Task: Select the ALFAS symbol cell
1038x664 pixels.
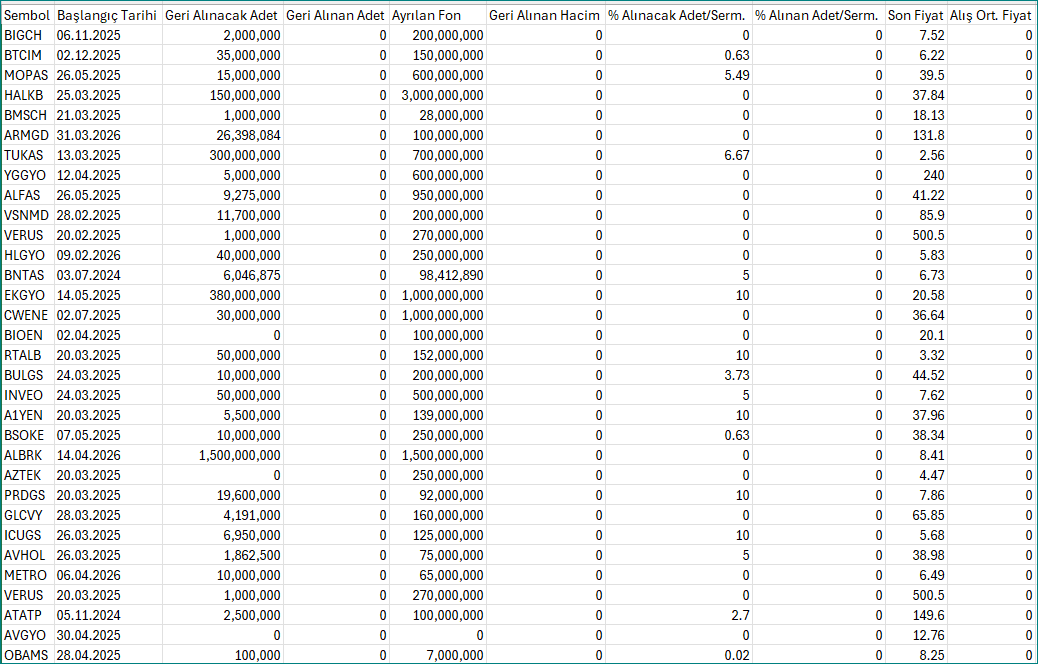Action: 27,195
